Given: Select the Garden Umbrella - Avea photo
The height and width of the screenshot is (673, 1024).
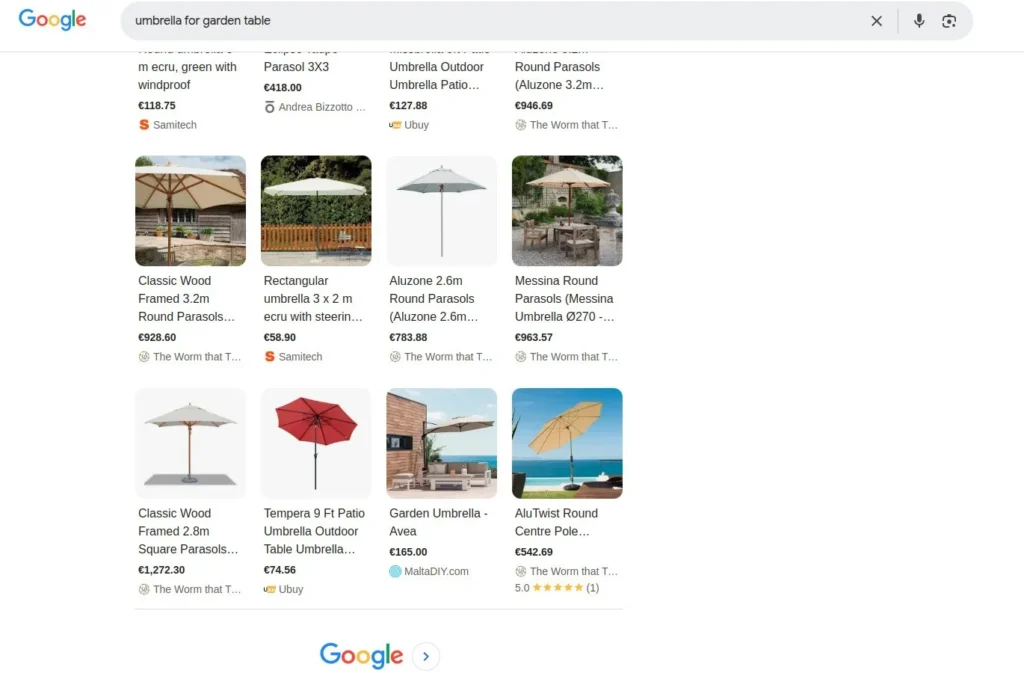Looking at the screenshot, I should tap(441, 443).
